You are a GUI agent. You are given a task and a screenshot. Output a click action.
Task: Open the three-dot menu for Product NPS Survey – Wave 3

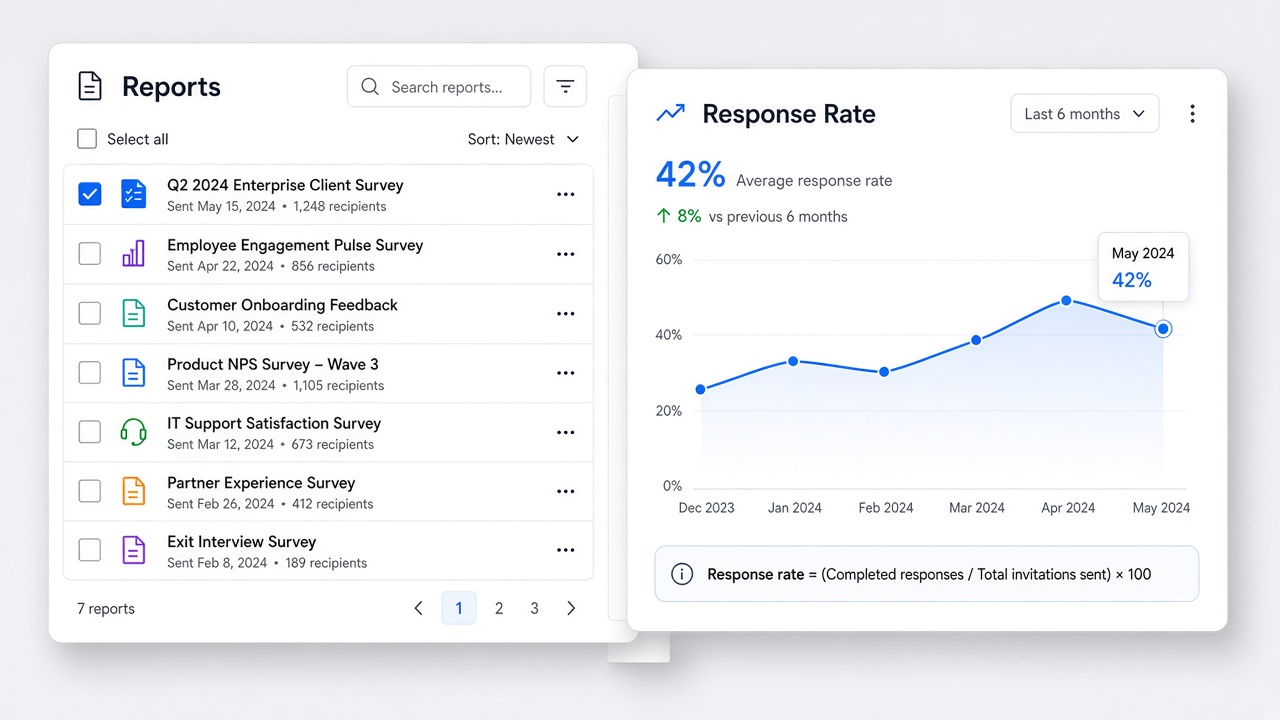566,373
